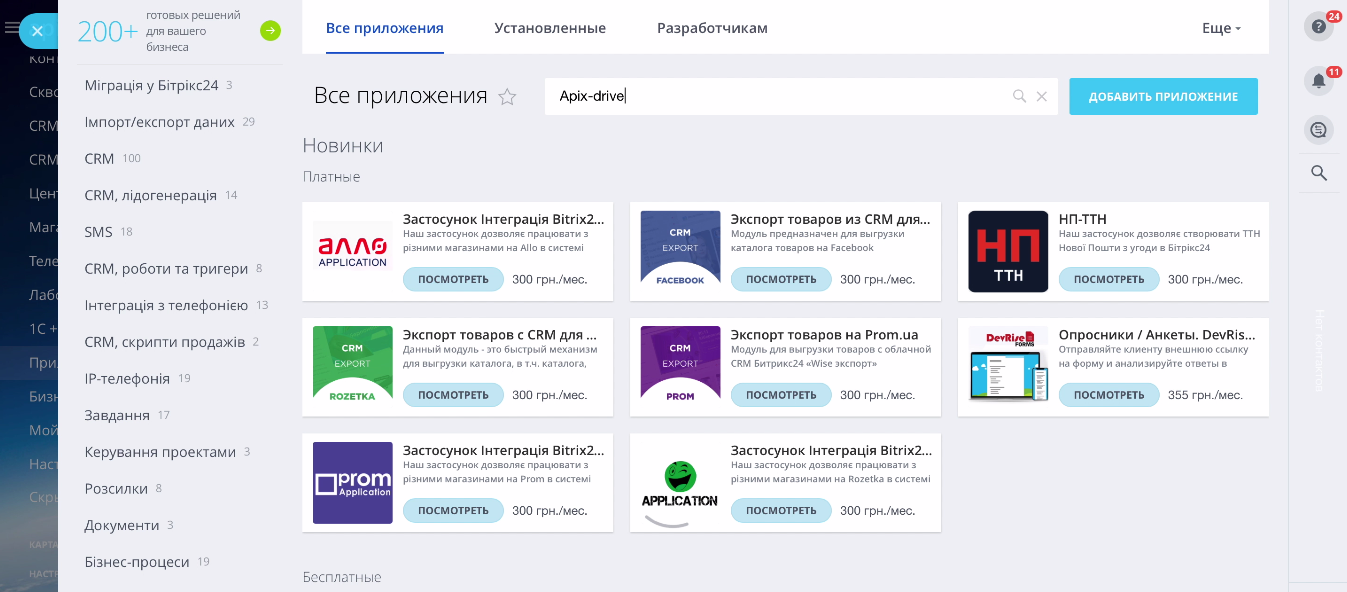Open Экспорт товаров на Prom.ua title
Viewport: 1347px width, 592px height.
coord(824,335)
